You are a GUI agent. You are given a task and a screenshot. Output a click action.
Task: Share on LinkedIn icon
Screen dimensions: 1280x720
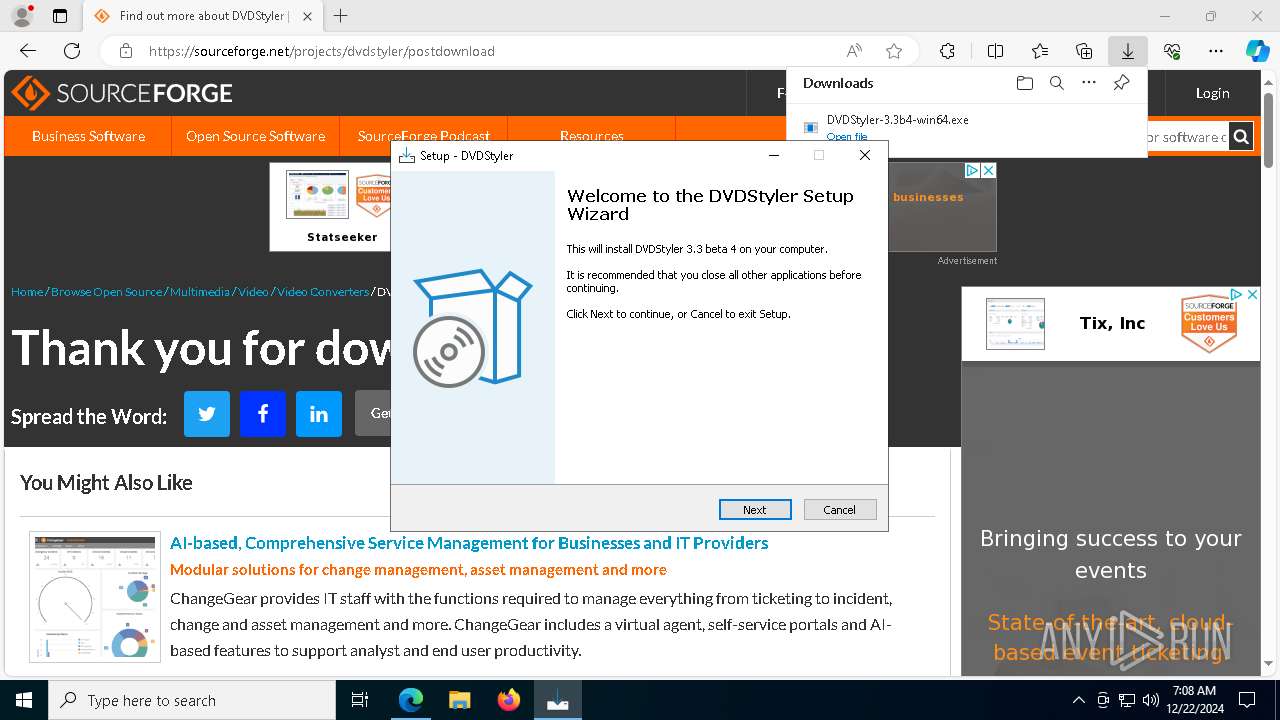[x=319, y=413]
